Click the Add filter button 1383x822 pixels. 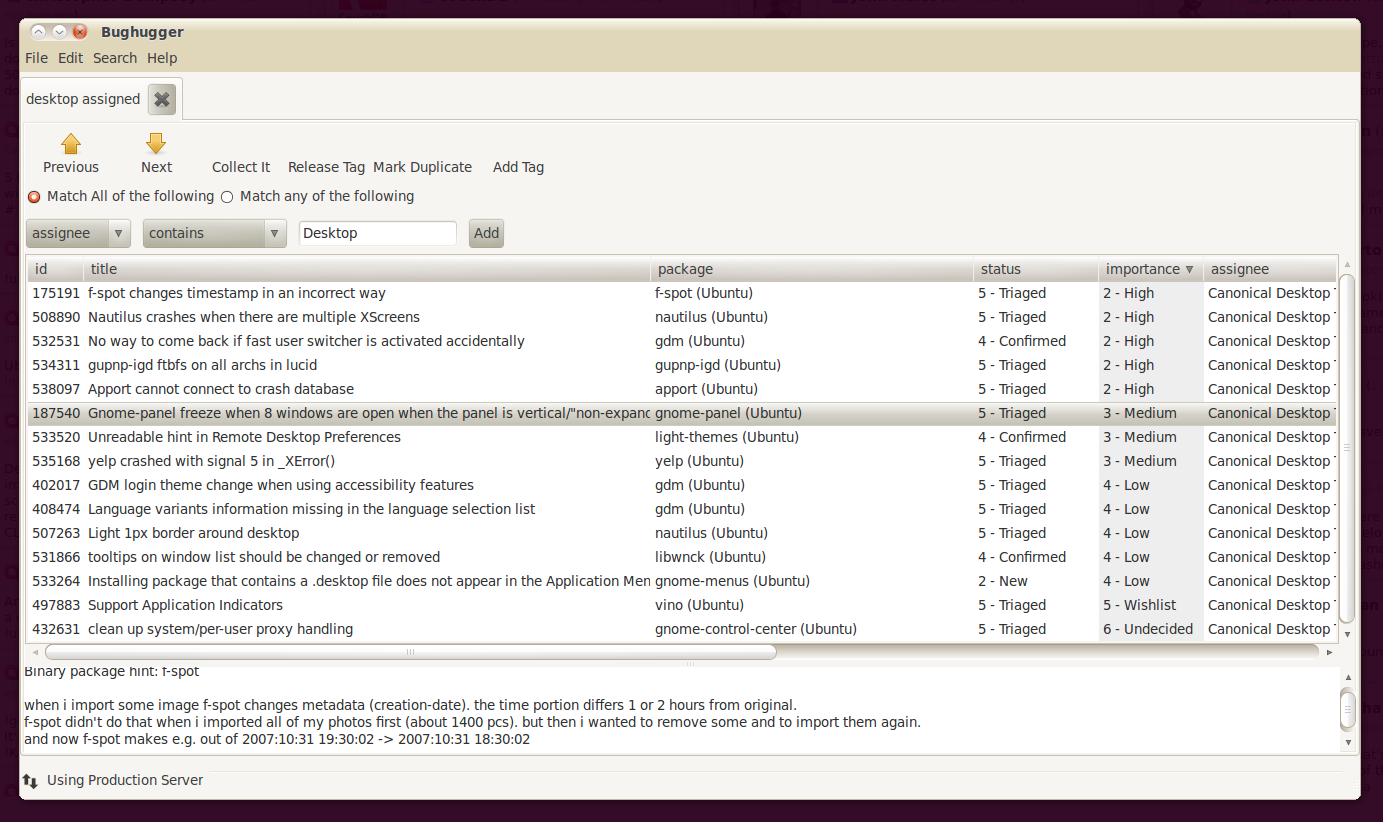pyautogui.click(x=486, y=233)
